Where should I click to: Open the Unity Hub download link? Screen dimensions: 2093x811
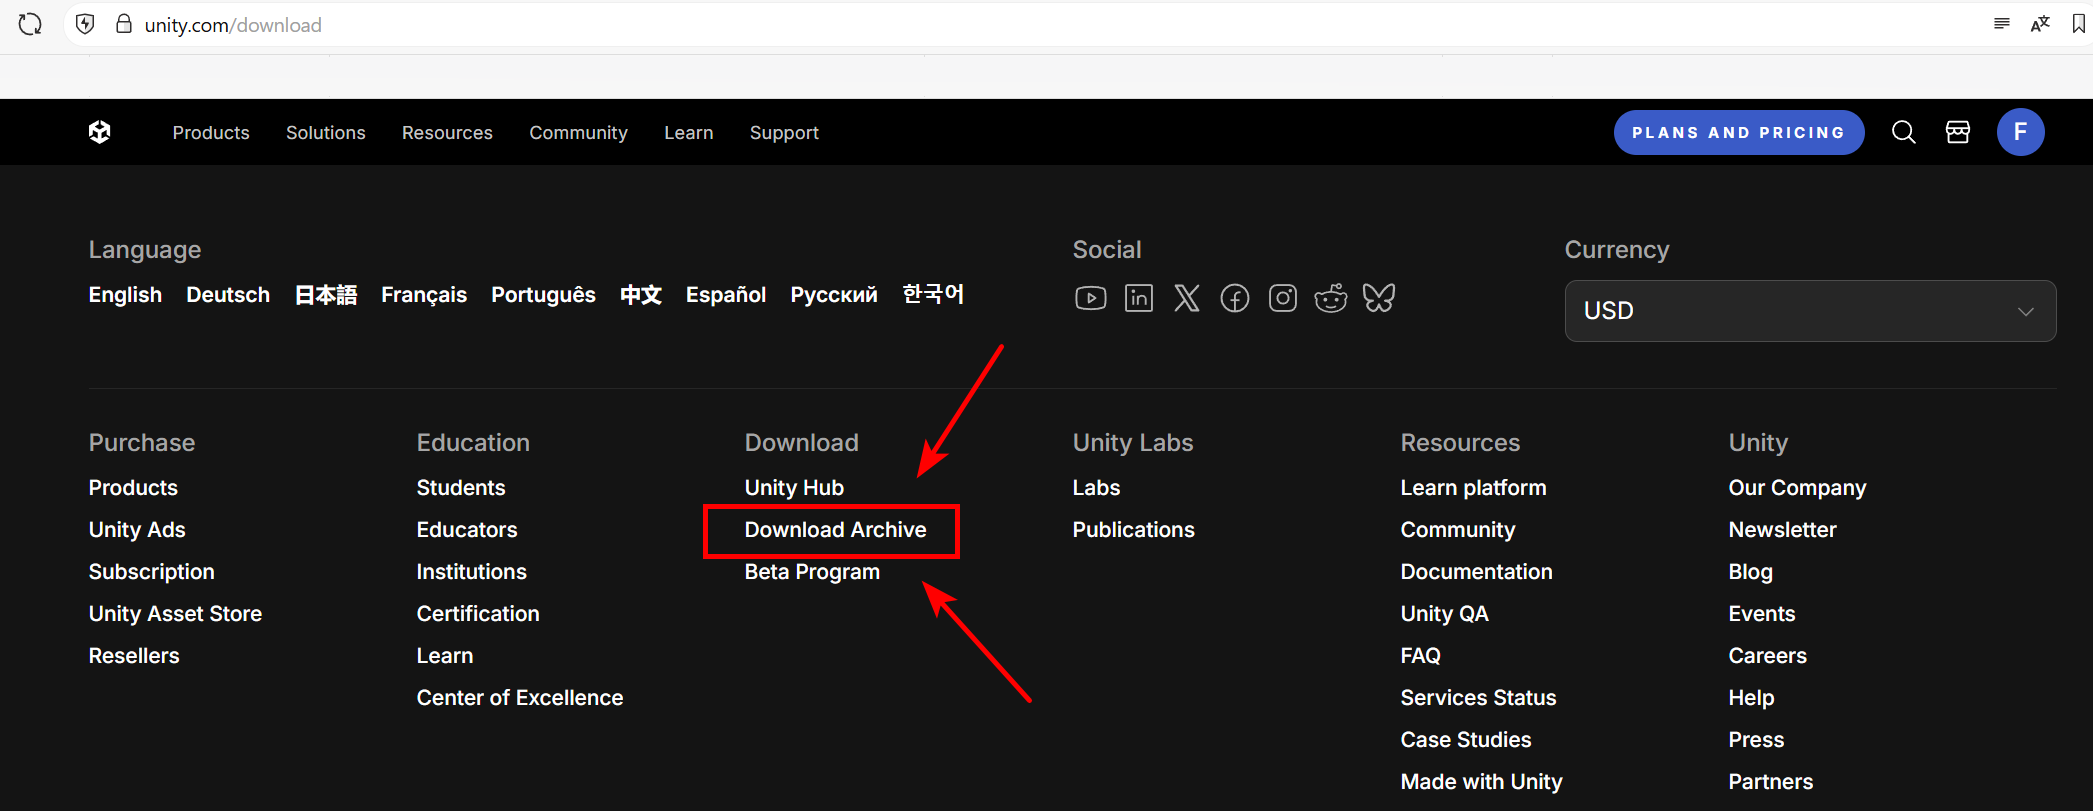pos(794,488)
